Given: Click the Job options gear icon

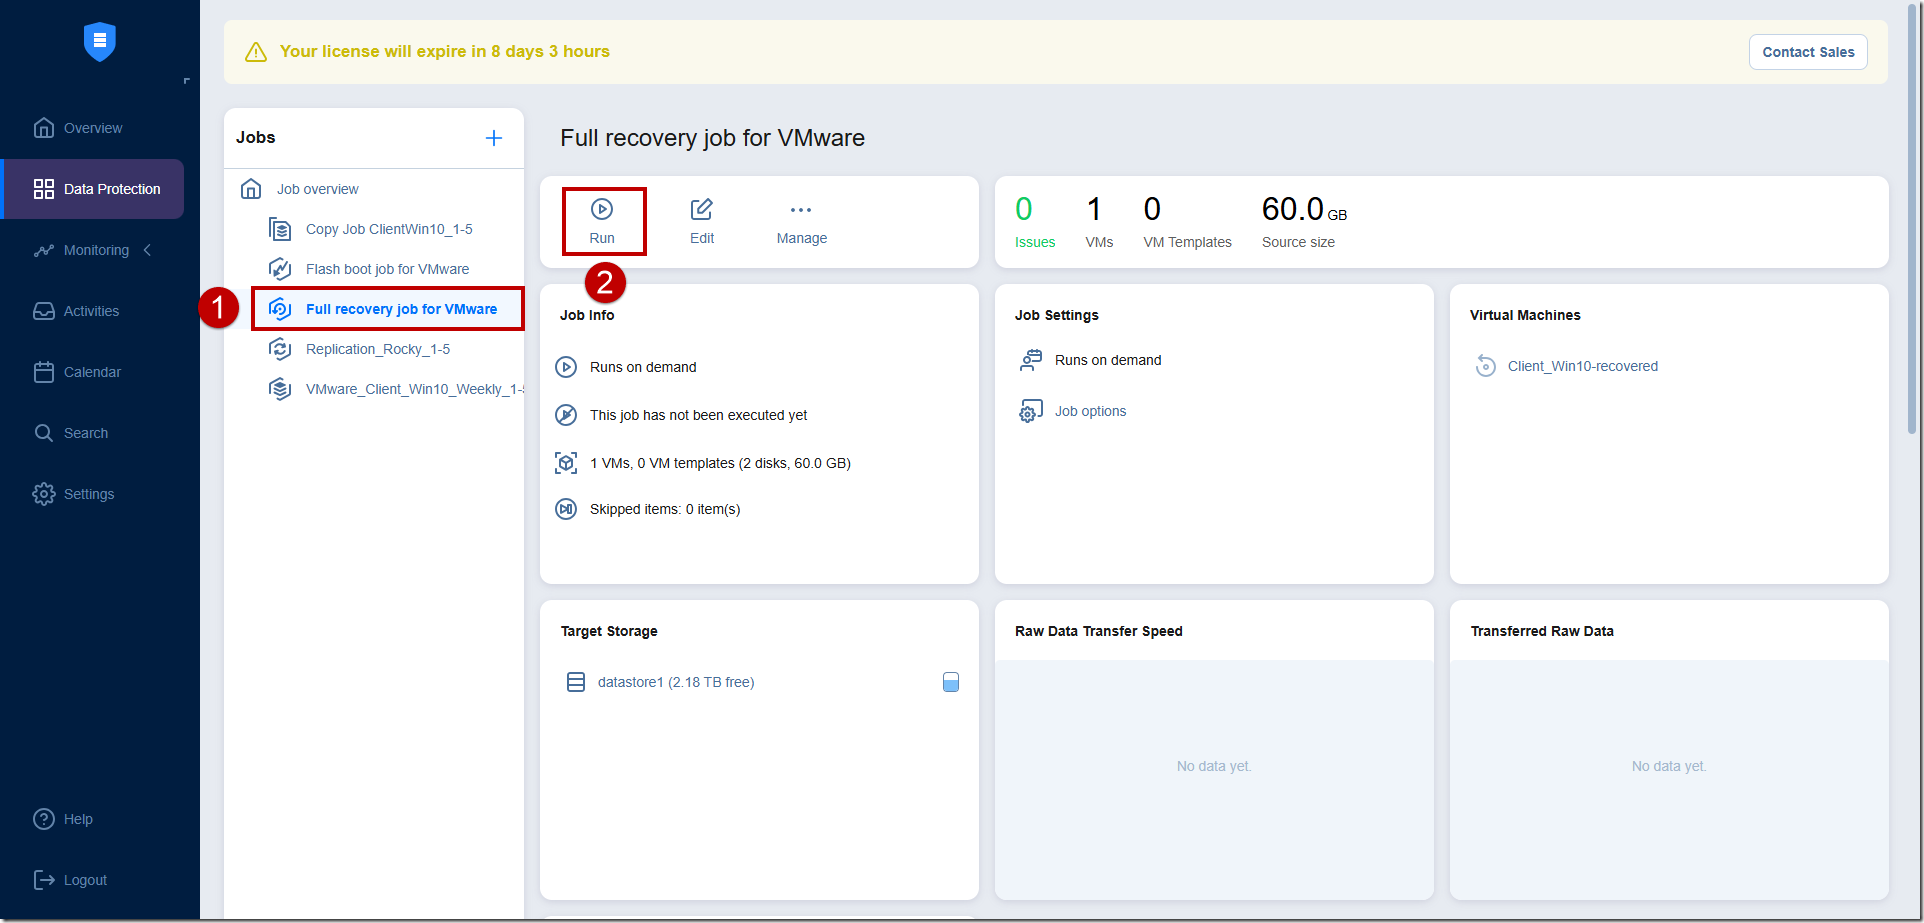Looking at the screenshot, I should click(1030, 411).
